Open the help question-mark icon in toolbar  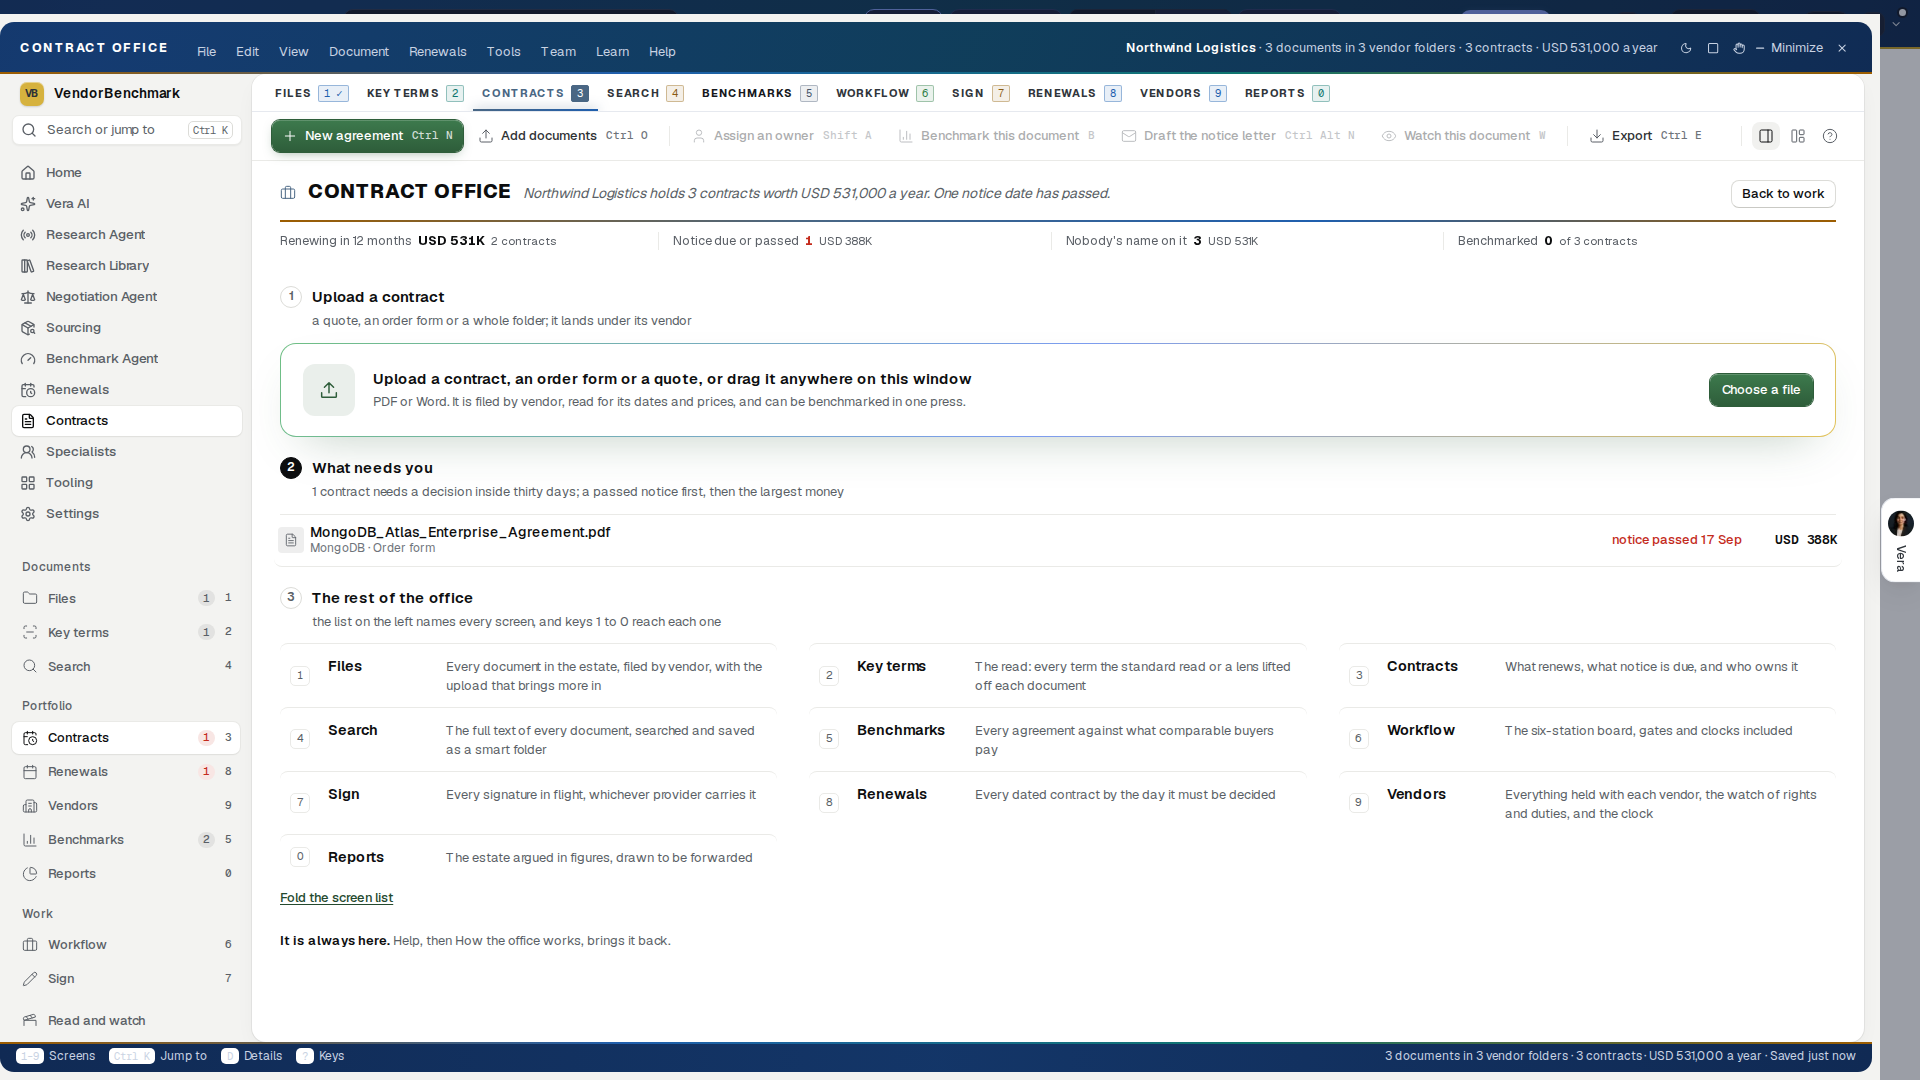(x=1830, y=136)
